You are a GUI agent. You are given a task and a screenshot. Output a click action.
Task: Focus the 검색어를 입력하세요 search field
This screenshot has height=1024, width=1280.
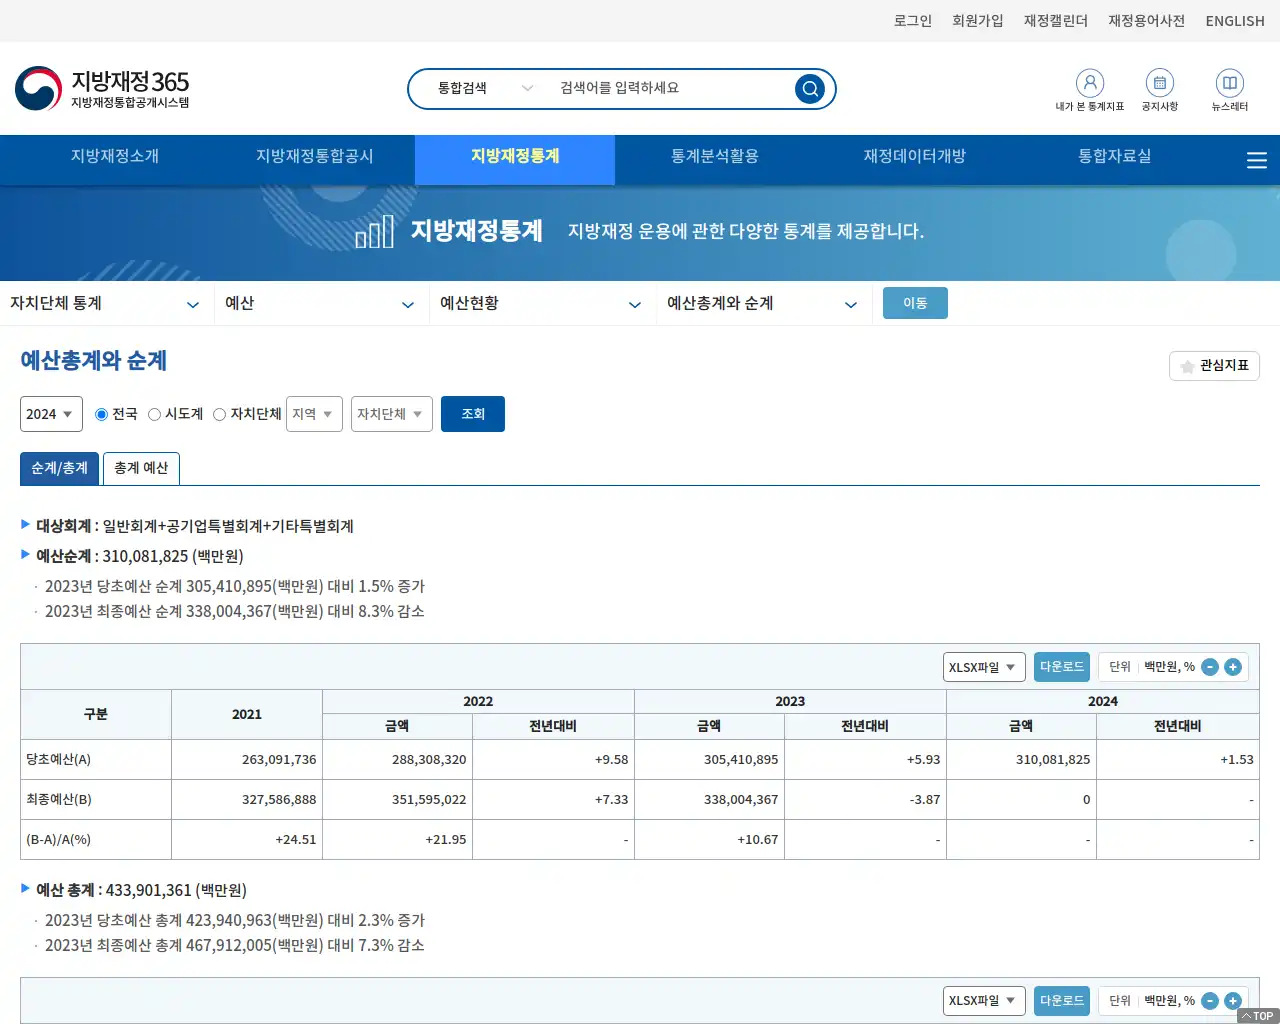point(670,88)
